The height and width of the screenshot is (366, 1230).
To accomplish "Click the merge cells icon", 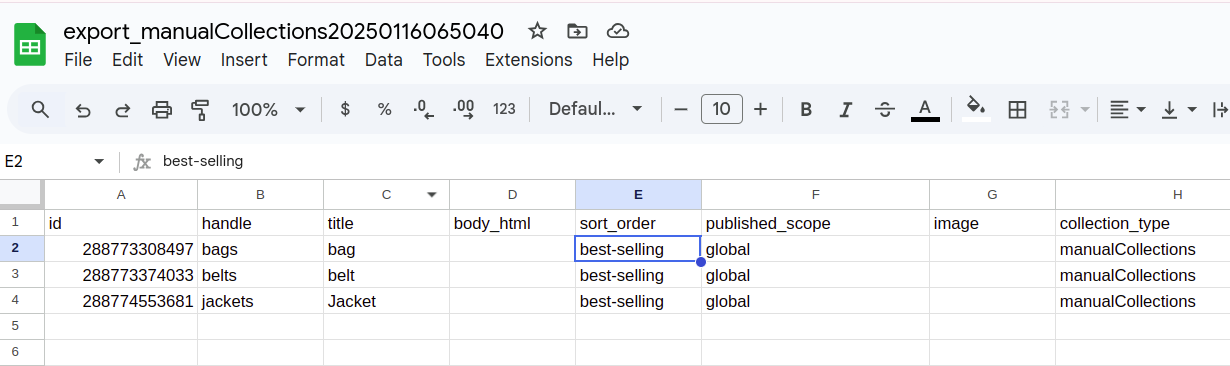I will click(1060, 109).
